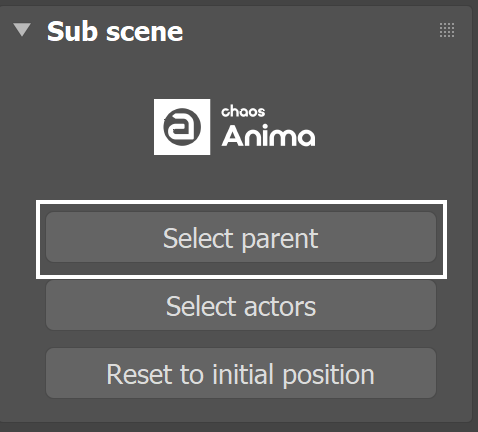
Task: Click the circular 'a' emblem in logo
Action: click(x=182, y=127)
